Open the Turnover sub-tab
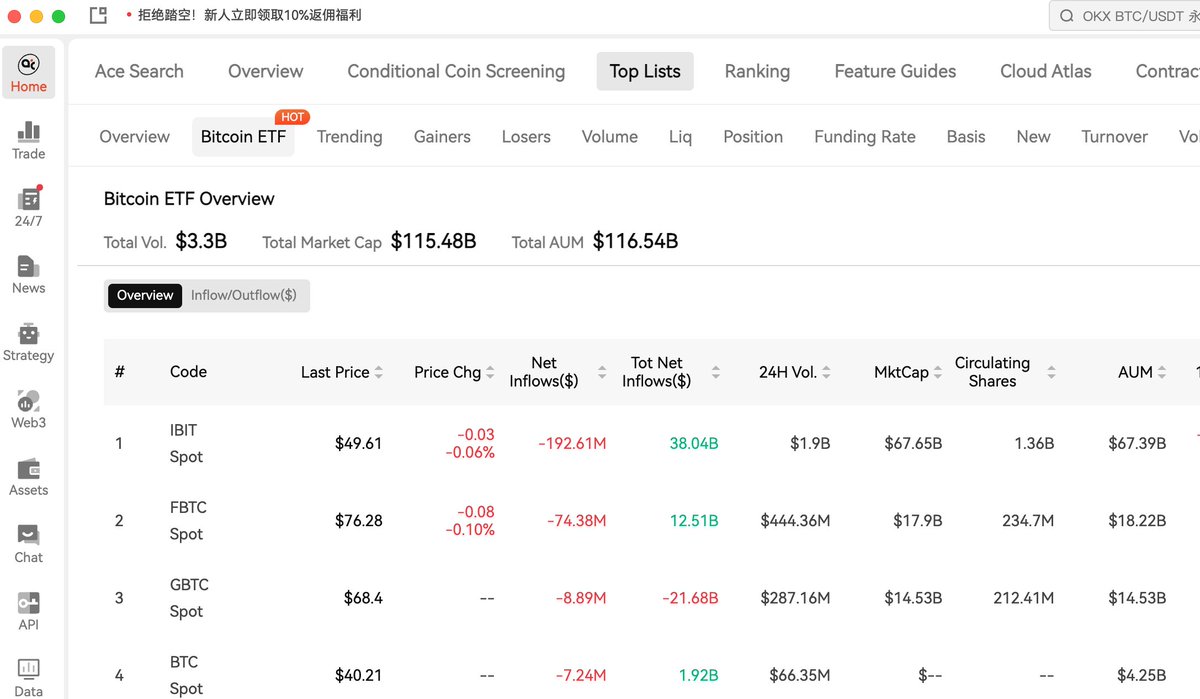 tap(1114, 137)
